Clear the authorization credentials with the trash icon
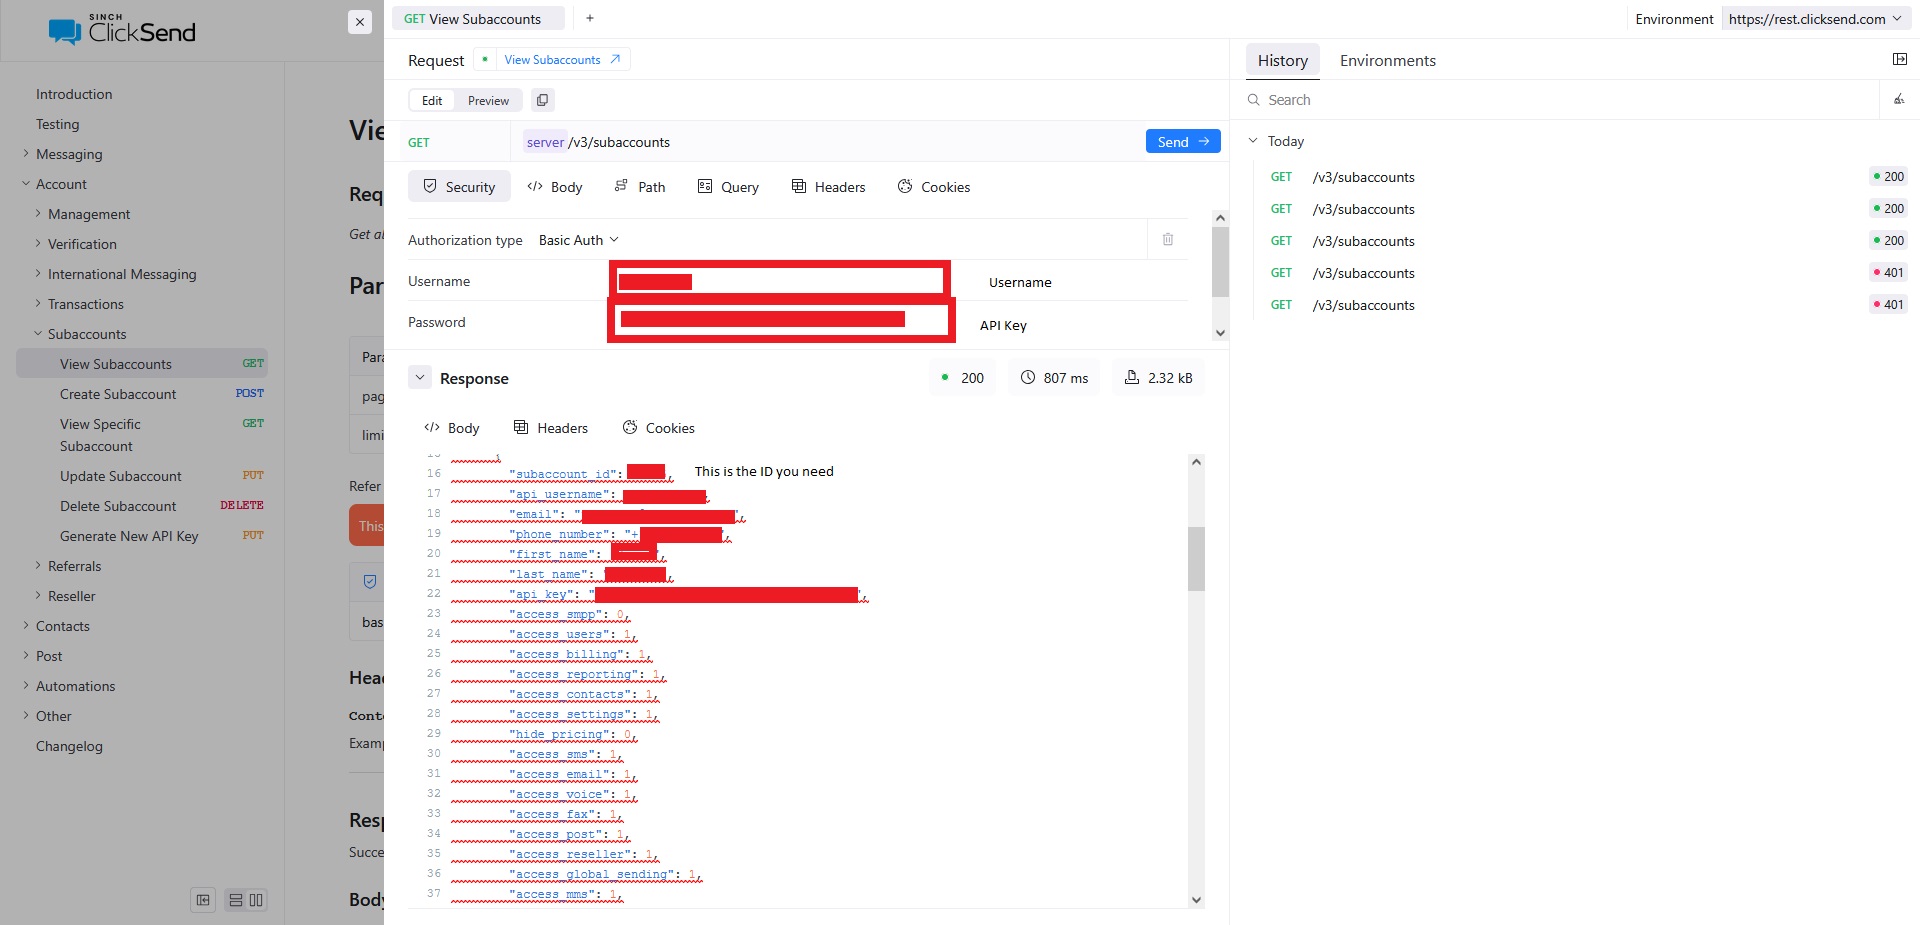Screen dimensions: 1920x925 pyautogui.click(x=1167, y=239)
